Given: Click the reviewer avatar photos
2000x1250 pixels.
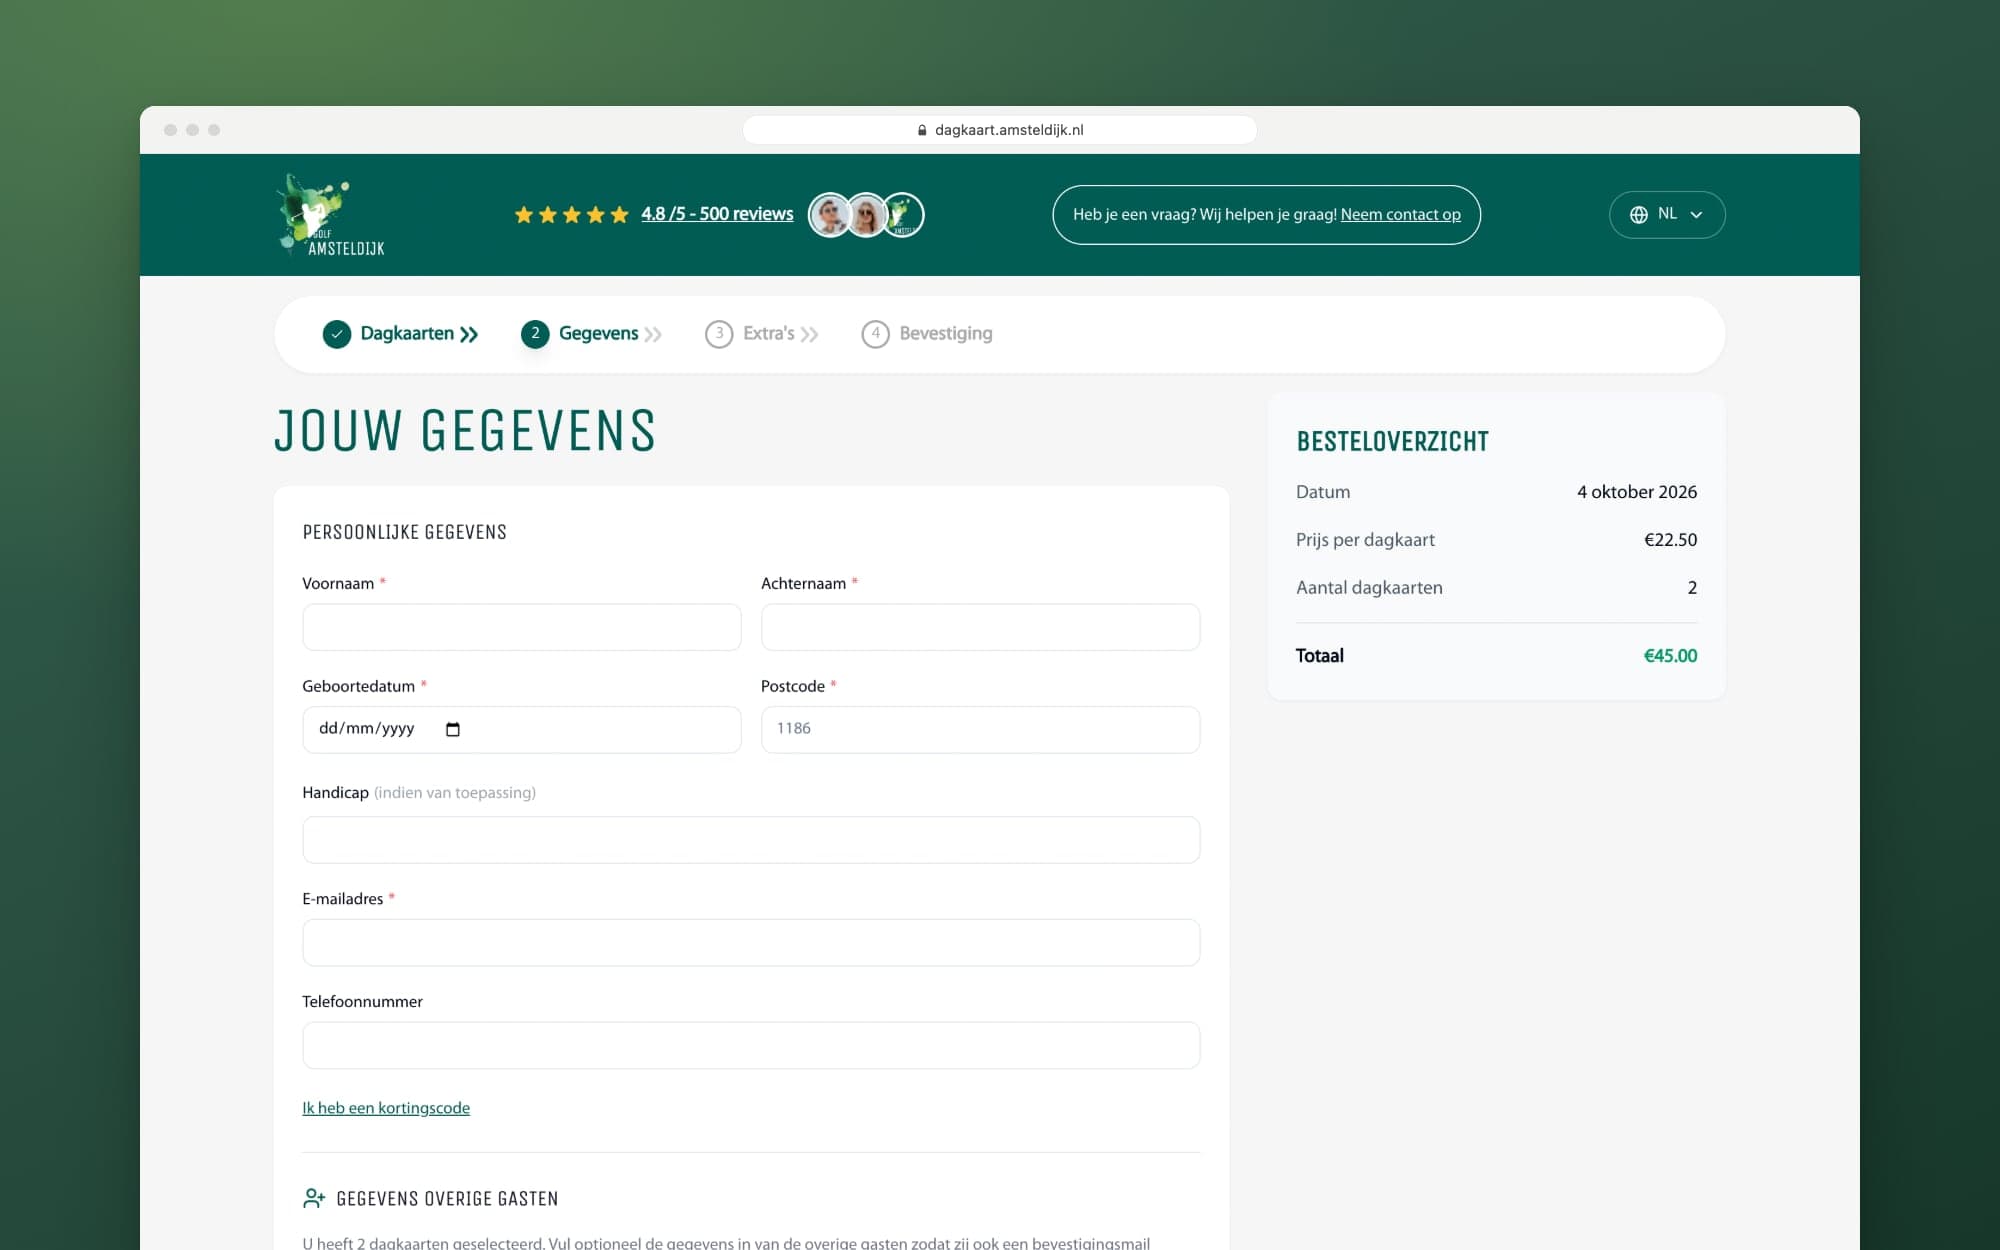Looking at the screenshot, I should 866,215.
